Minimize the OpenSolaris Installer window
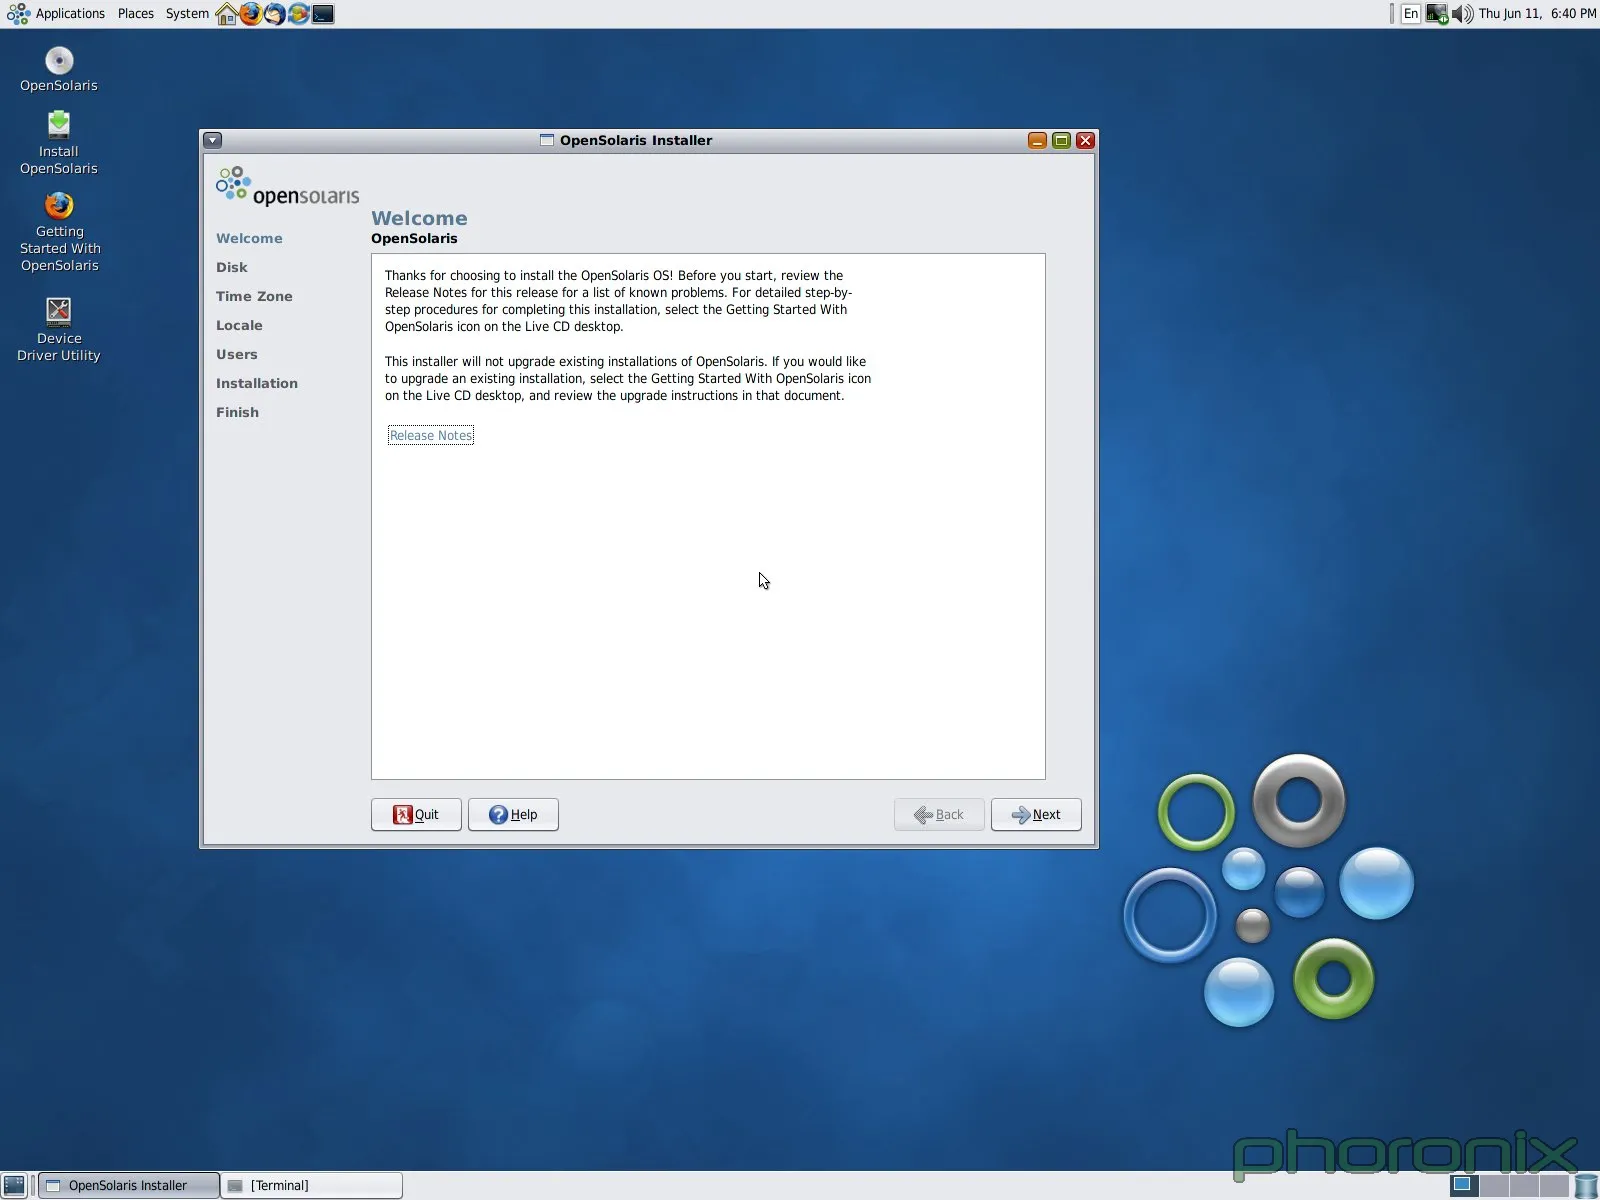This screenshot has height=1200, width=1600. (1037, 141)
